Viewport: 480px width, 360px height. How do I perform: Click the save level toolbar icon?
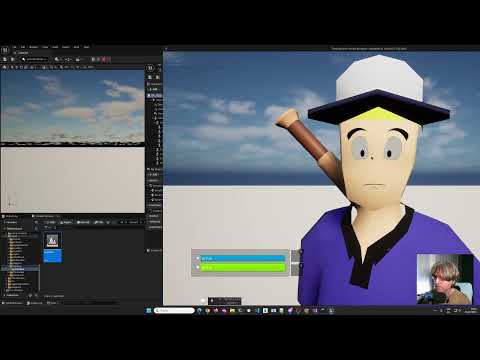[5, 59]
